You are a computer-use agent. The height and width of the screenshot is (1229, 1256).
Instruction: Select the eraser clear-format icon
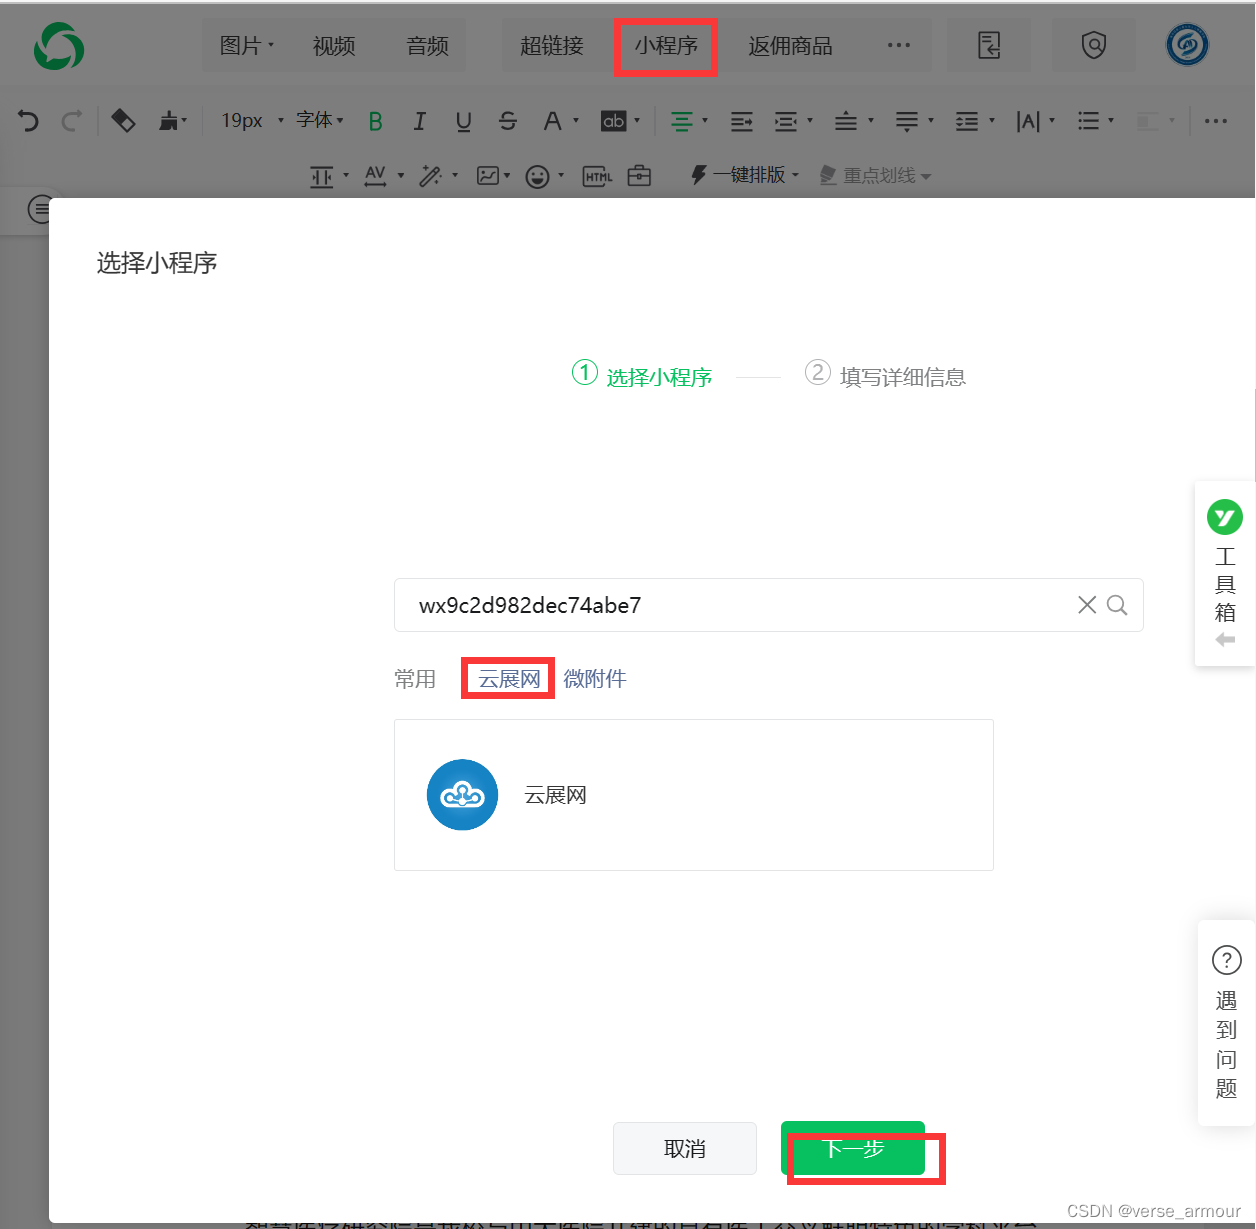[123, 121]
